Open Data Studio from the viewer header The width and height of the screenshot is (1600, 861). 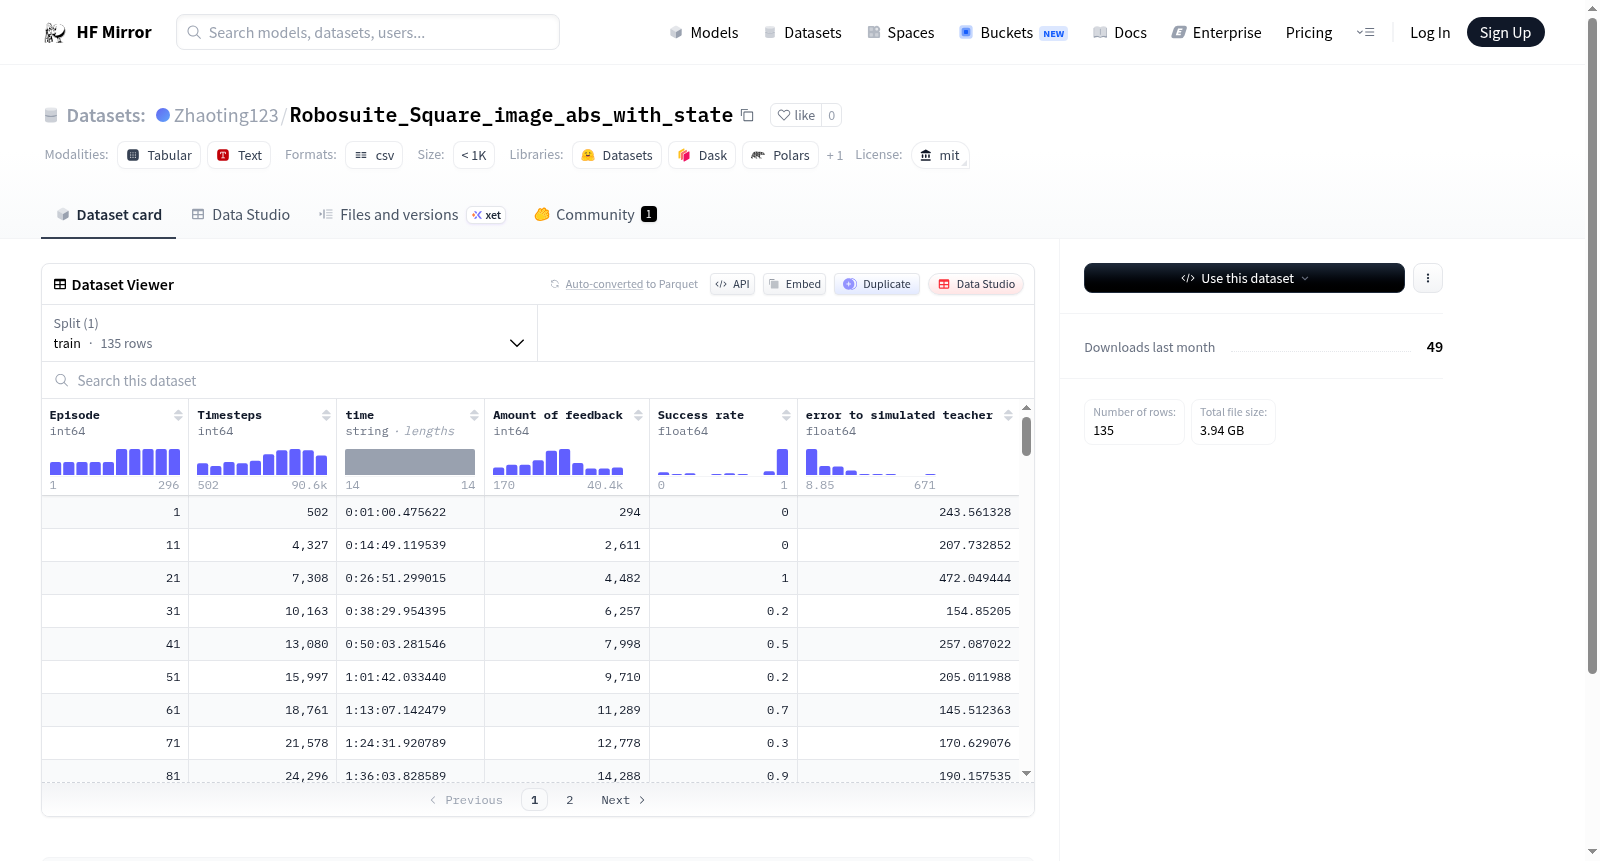click(976, 284)
